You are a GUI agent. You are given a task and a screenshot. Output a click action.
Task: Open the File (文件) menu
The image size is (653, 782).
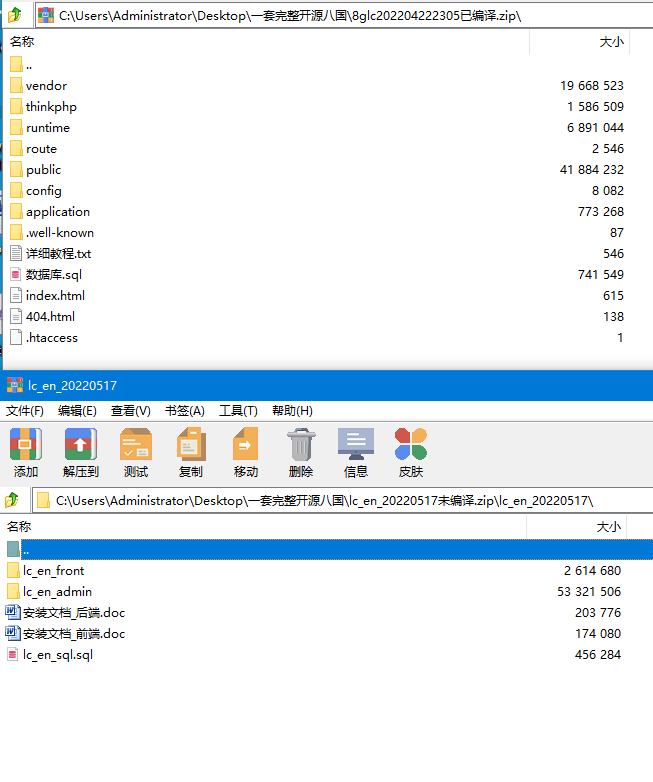[25, 411]
